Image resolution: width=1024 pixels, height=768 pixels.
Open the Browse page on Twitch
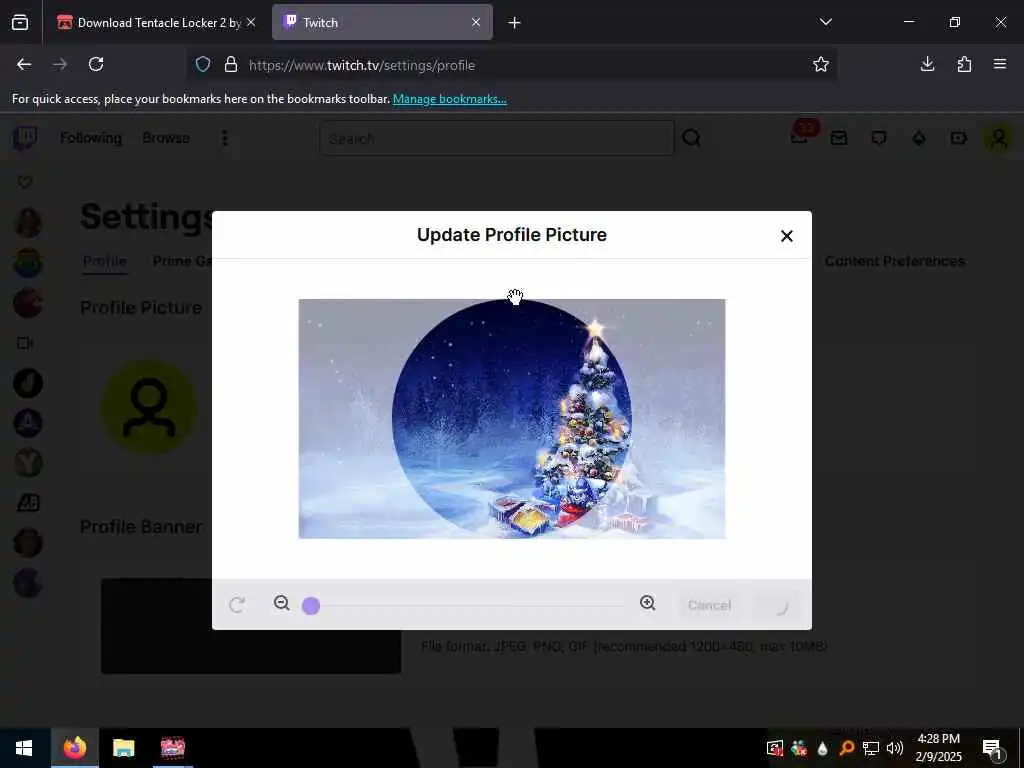click(x=166, y=138)
